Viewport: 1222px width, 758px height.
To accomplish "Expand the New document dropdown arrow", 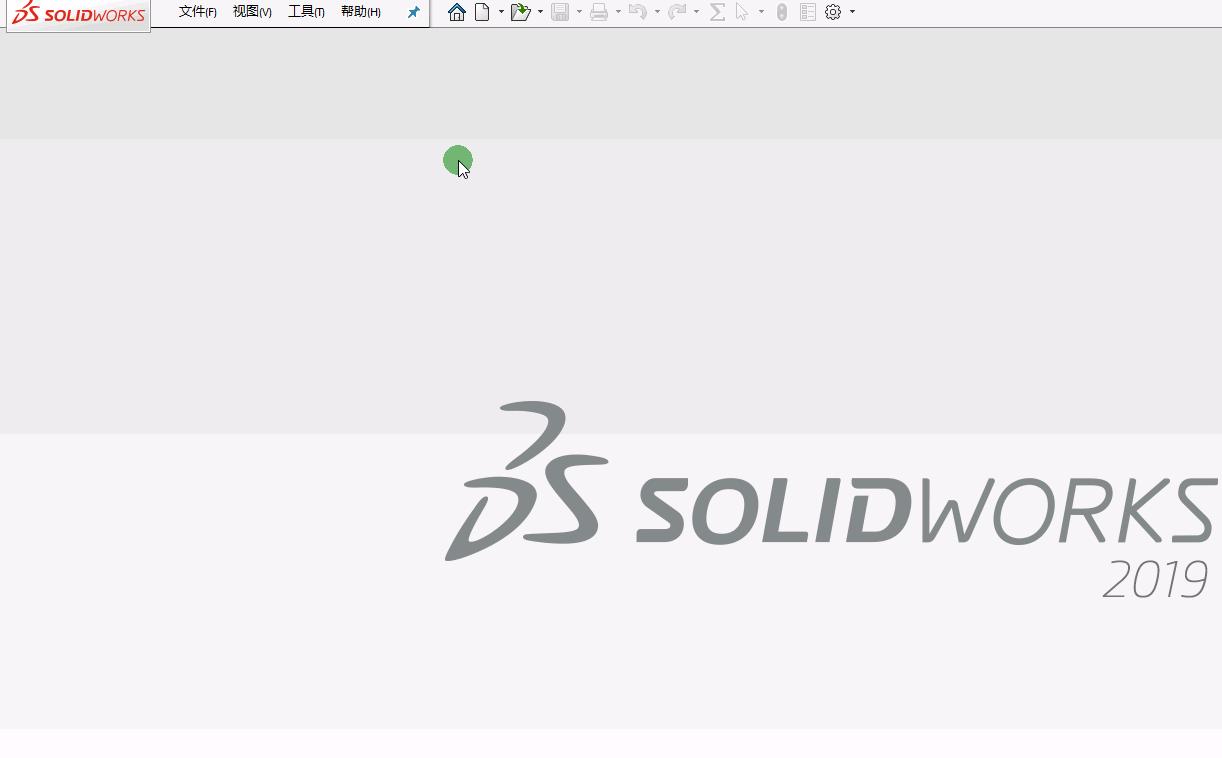I will click(x=501, y=12).
